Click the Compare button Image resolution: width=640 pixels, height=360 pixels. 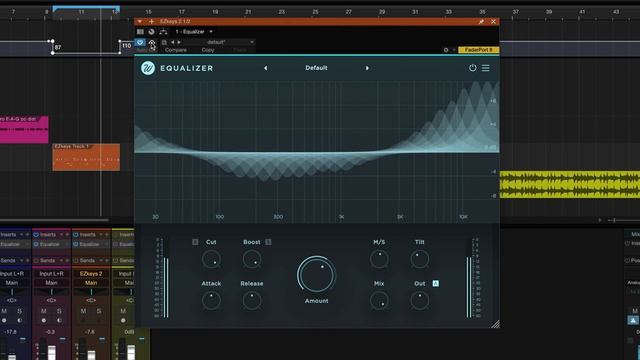[176, 50]
